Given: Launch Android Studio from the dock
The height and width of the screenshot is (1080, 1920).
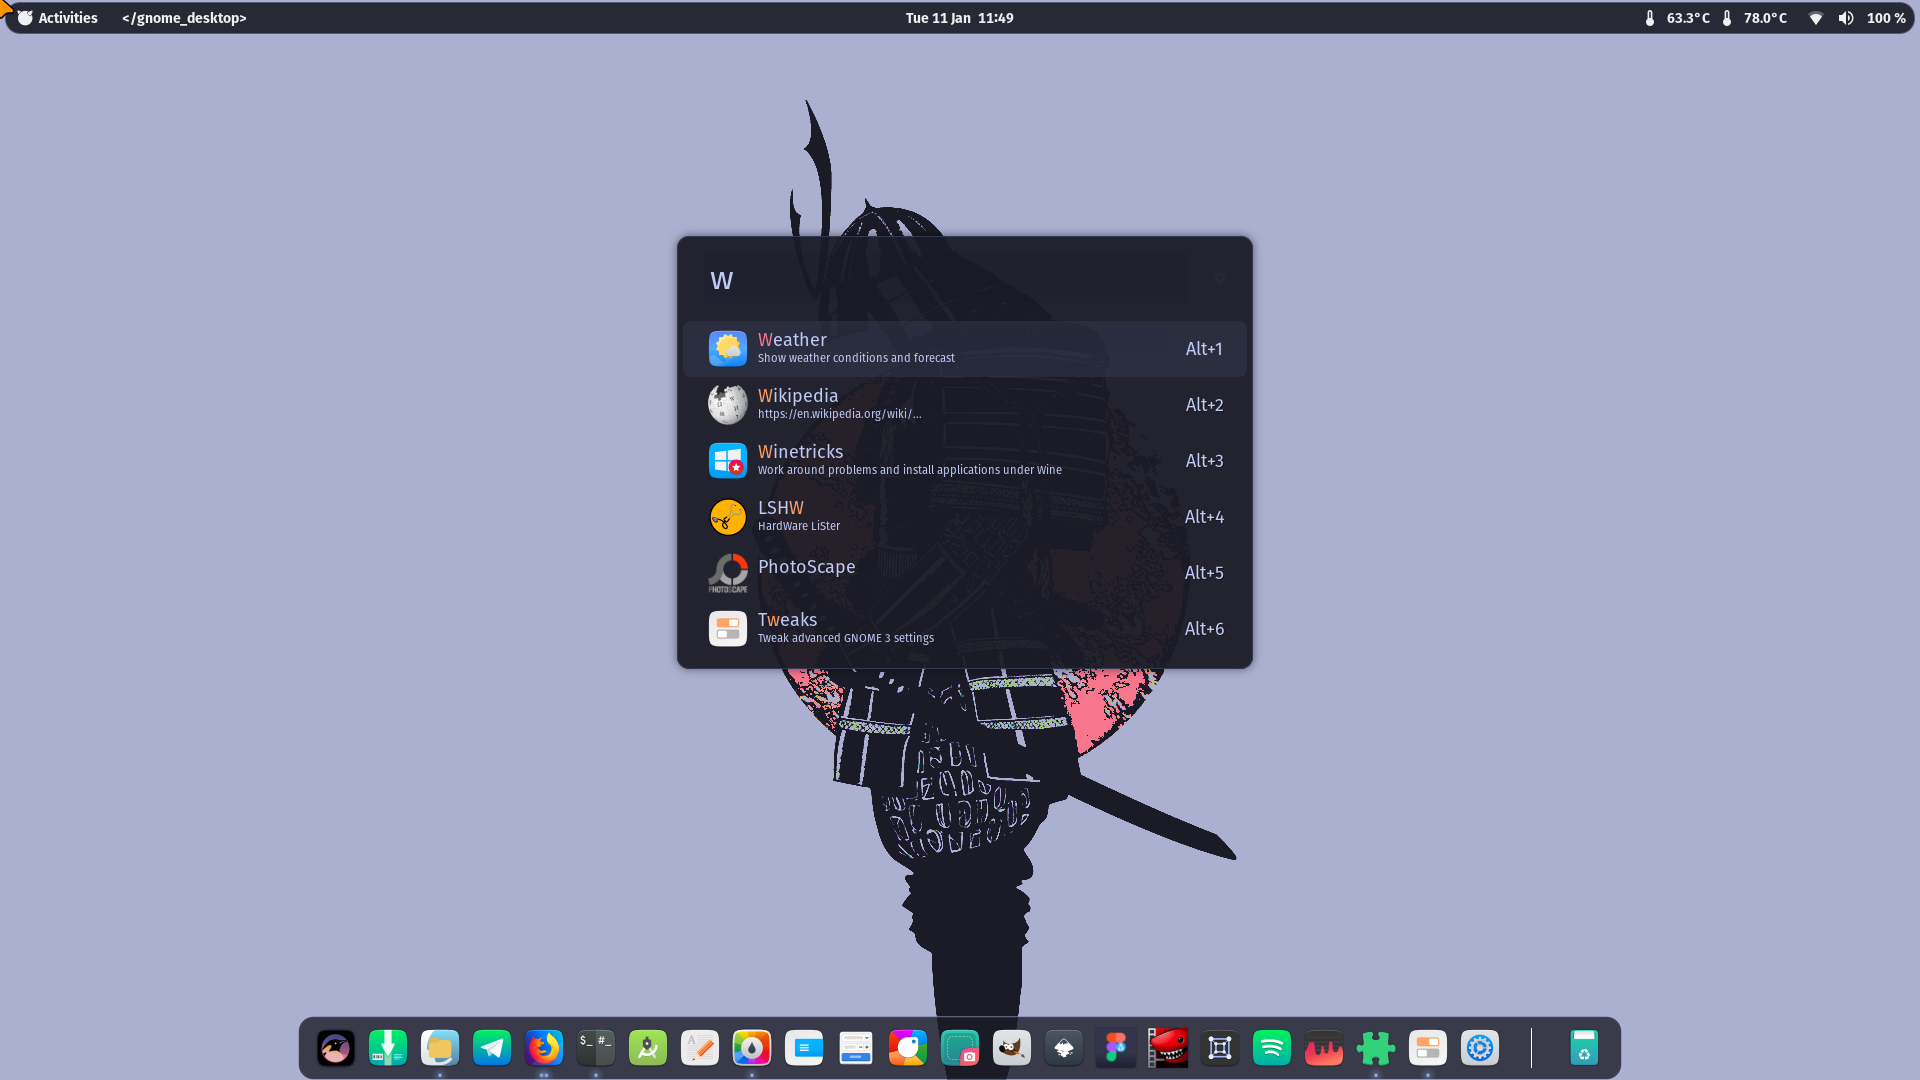Looking at the screenshot, I should point(647,1048).
